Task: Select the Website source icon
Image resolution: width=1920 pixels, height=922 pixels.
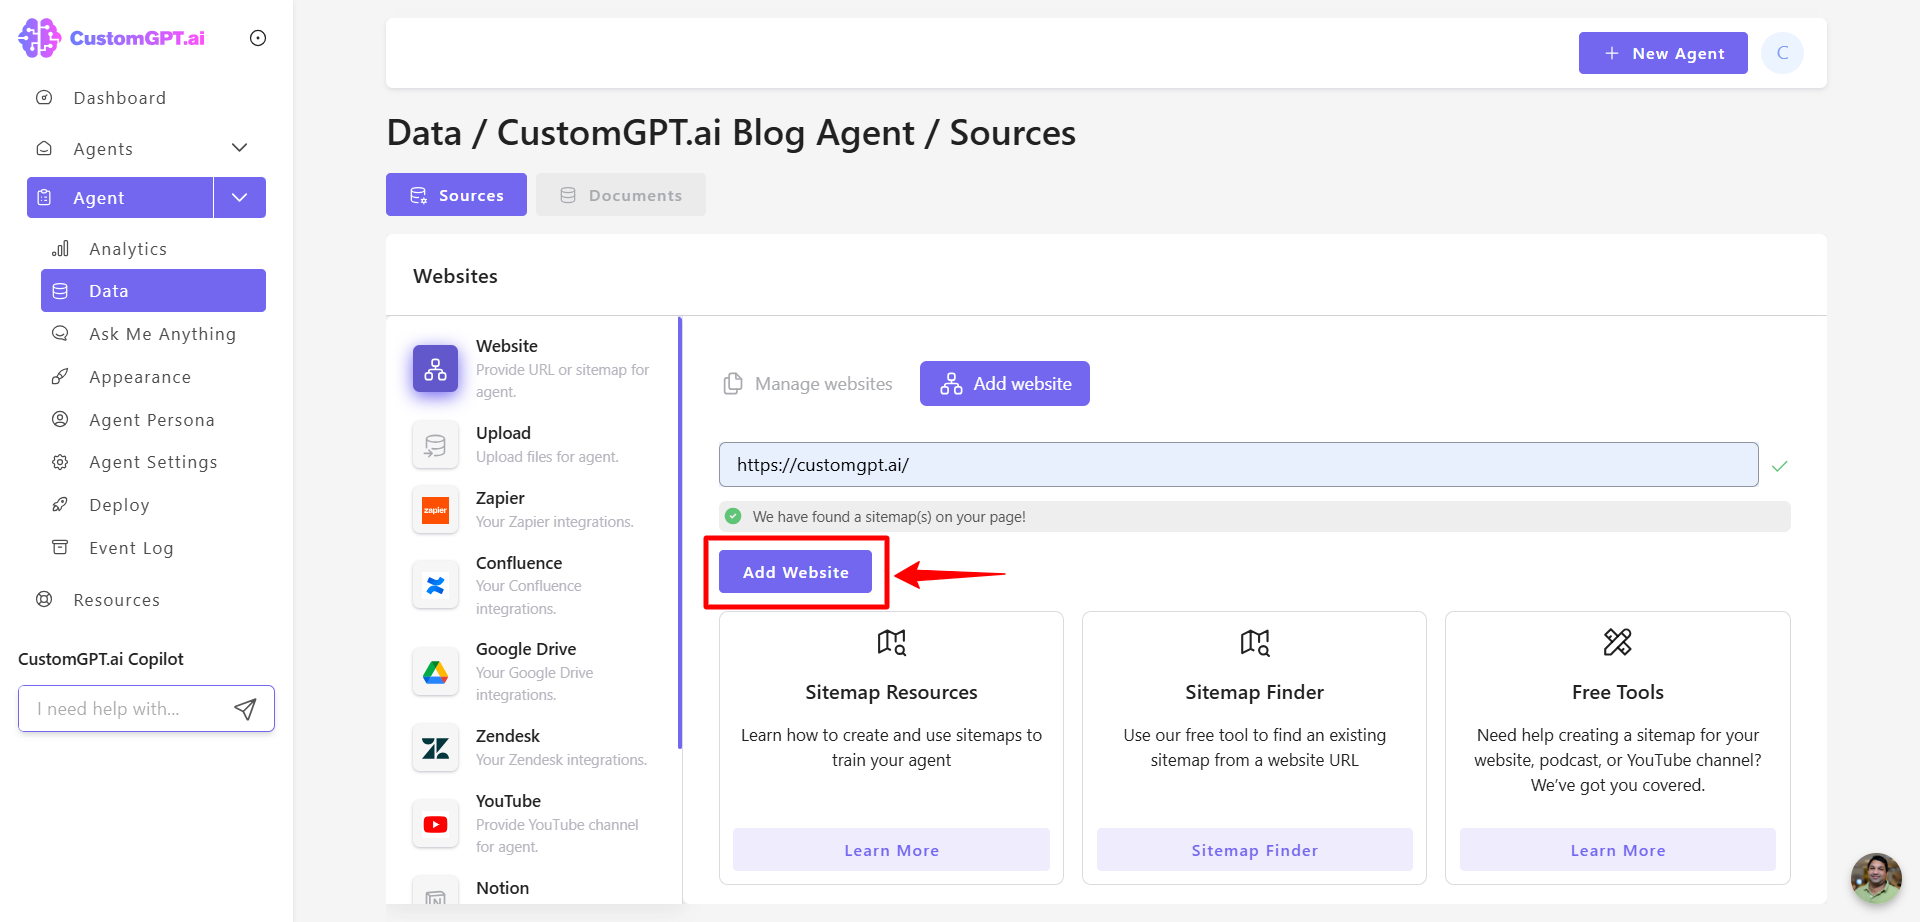Action: pyautogui.click(x=435, y=369)
